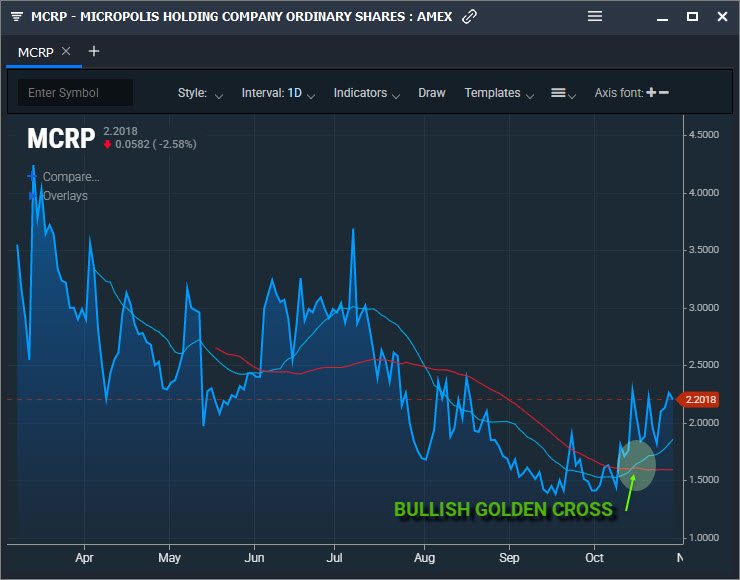Maximize the chart window
The height and width of the screenshot is (580, 740).
(692, 17)
